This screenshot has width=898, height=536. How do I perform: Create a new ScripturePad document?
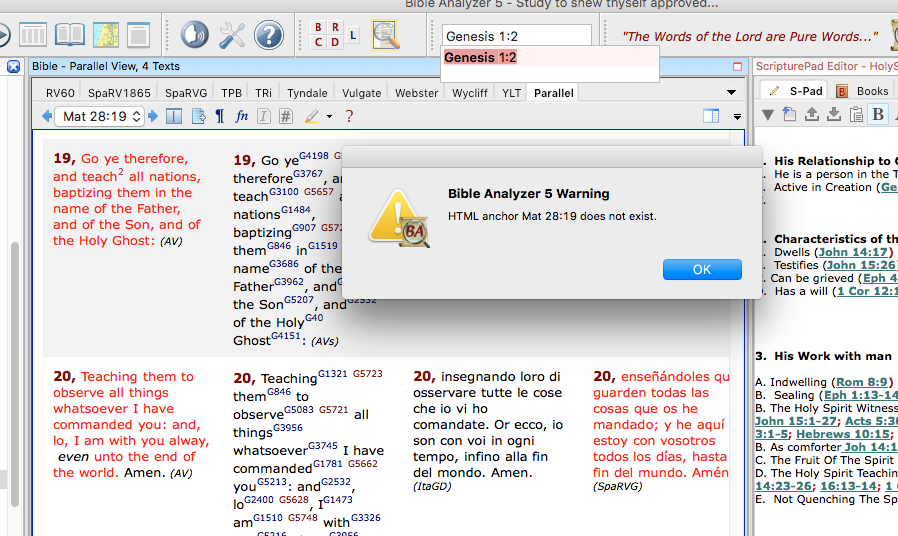tap(789, 115)
